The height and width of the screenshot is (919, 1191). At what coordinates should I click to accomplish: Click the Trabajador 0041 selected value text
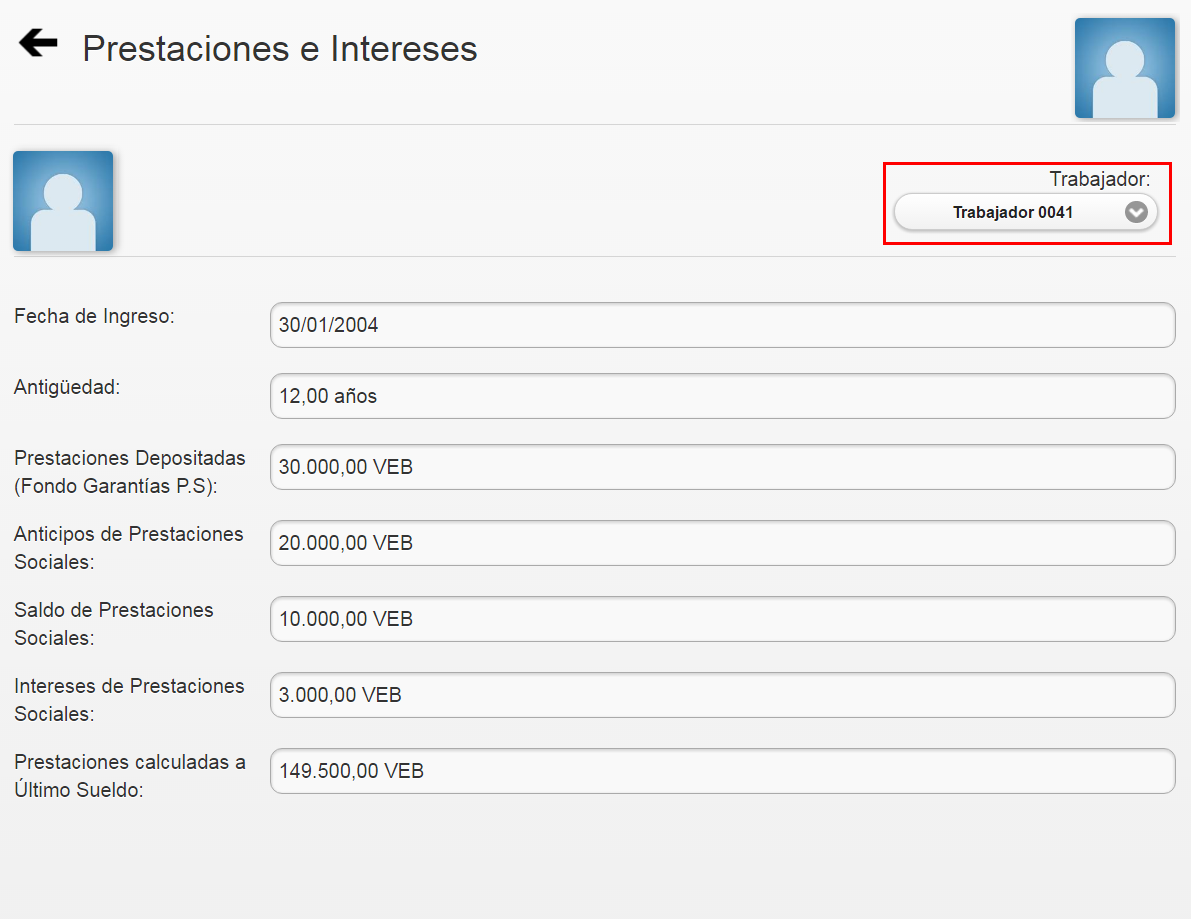click(1013, 212)
